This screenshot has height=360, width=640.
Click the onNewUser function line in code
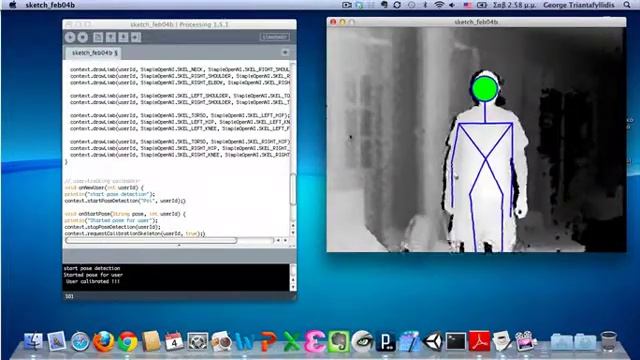coord(104,187)
